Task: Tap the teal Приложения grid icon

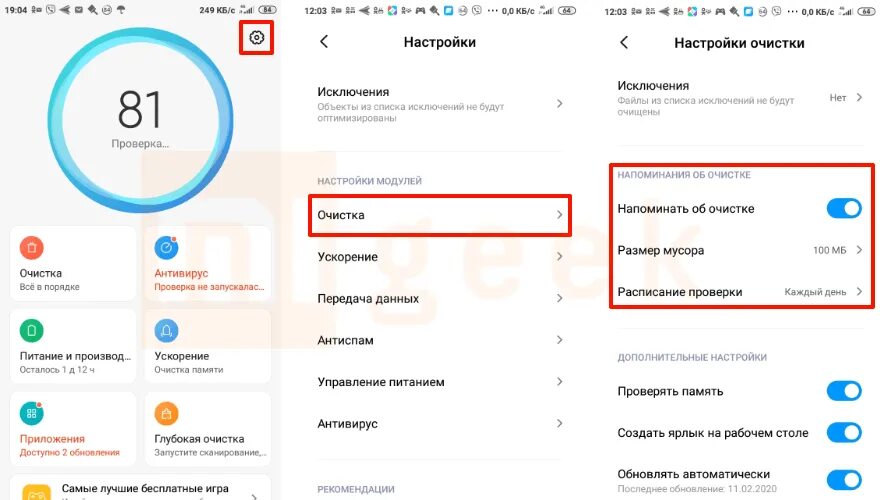Action: click(31, 414)
